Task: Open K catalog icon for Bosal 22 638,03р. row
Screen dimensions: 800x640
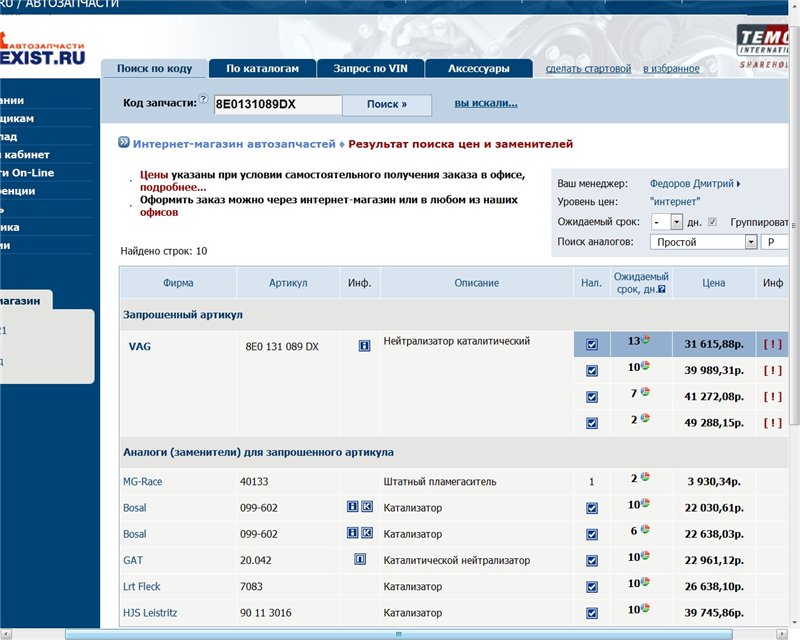Action: coord(367,533)
